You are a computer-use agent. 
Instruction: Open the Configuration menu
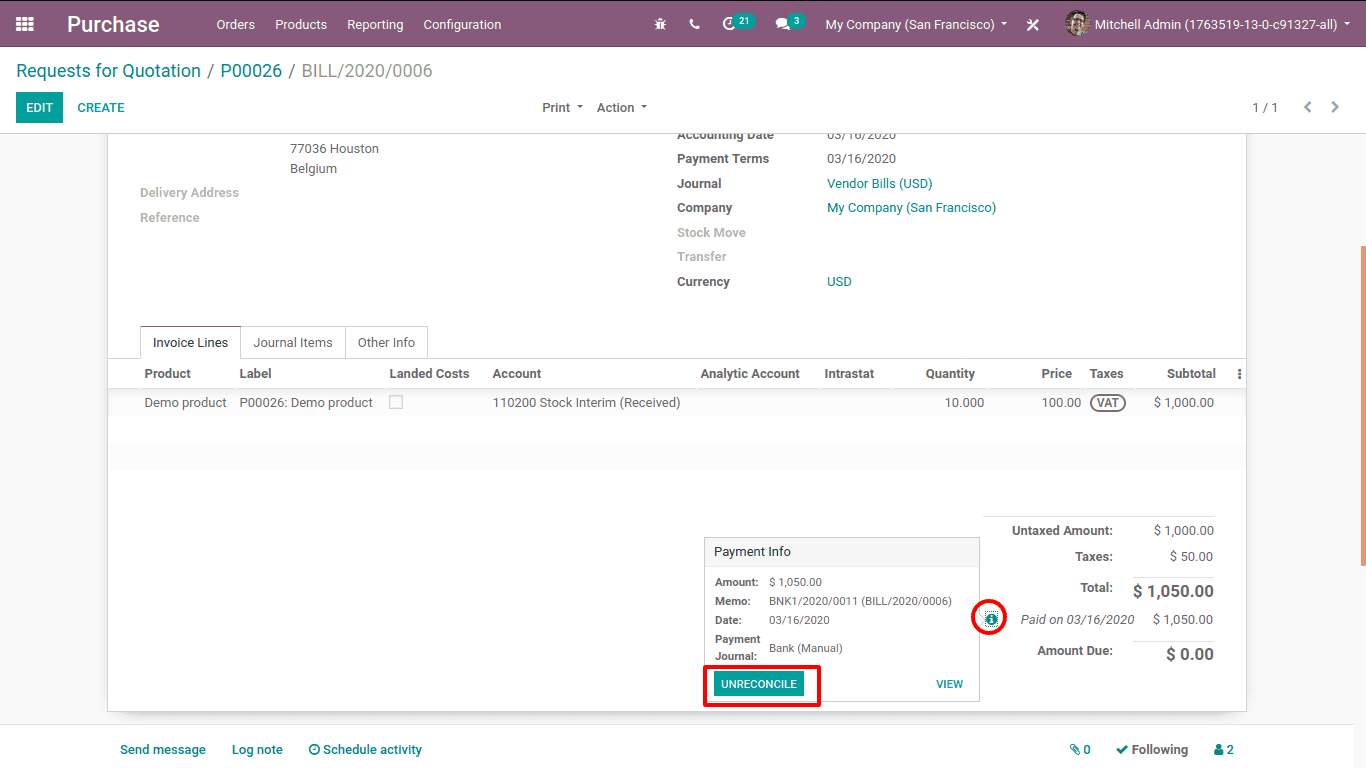(x=462, y=24)
